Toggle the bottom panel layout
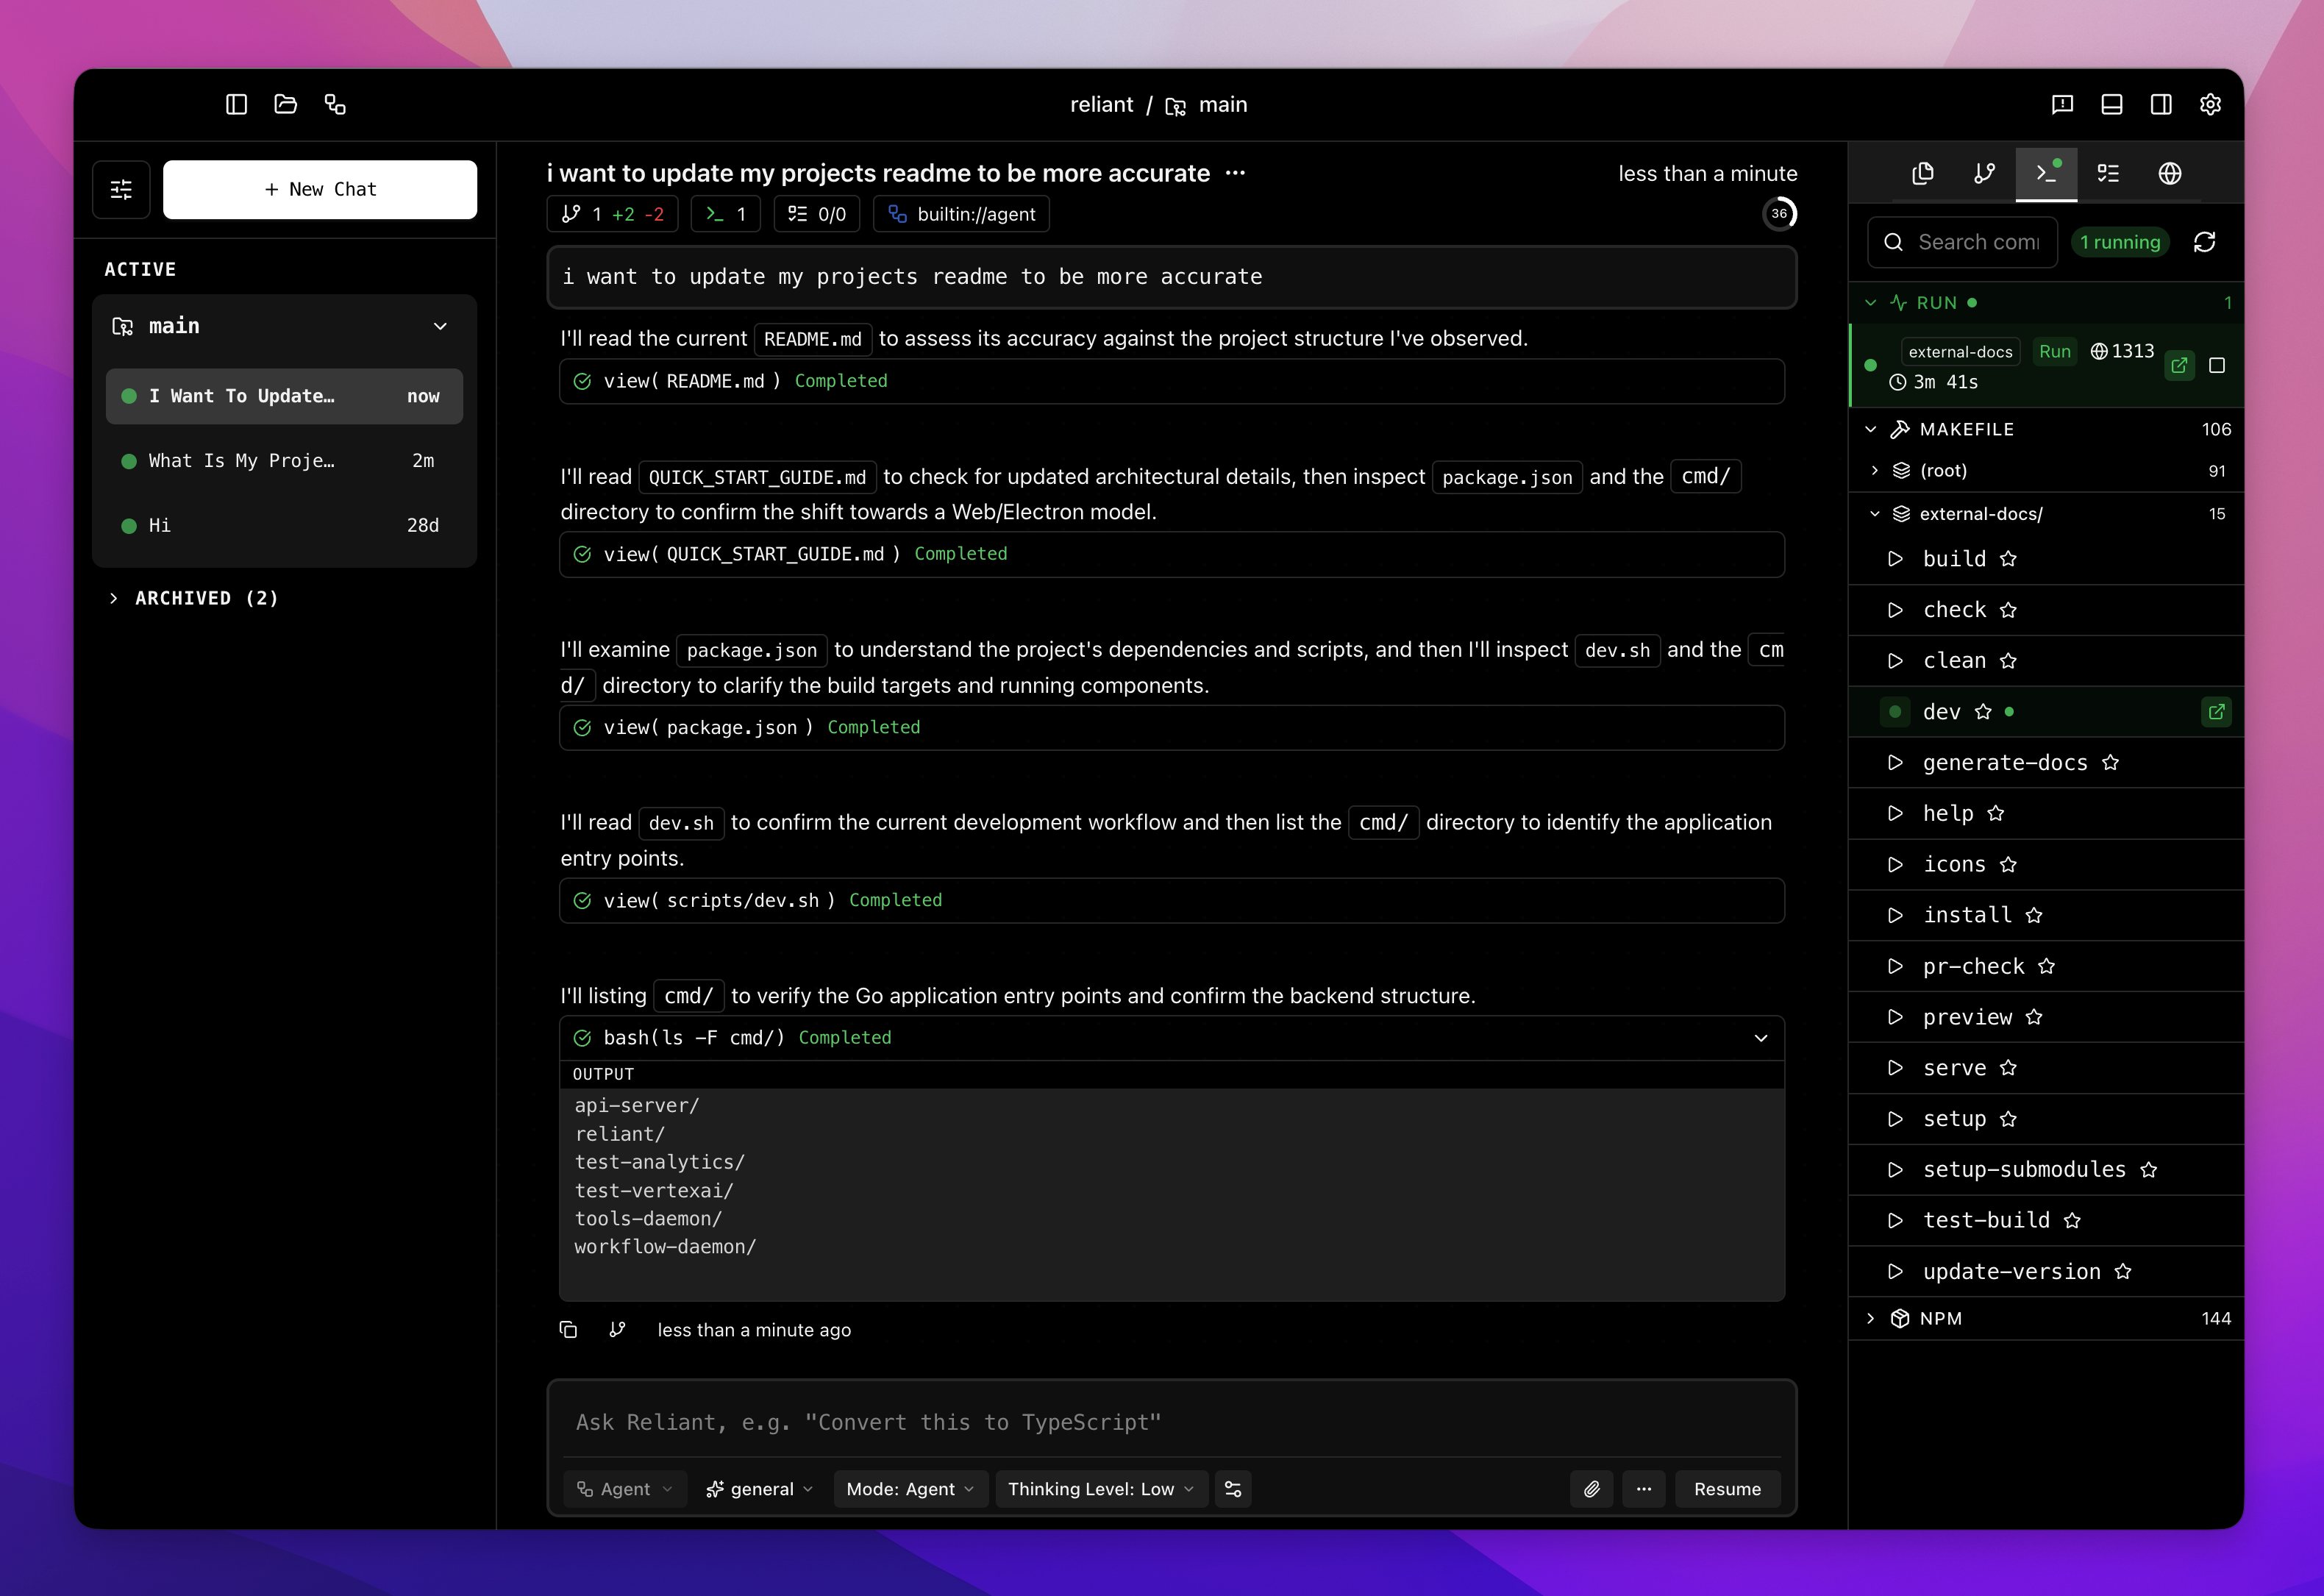The width and height of the screenshot is (2324, 1596). click(x=2112, y=104)
